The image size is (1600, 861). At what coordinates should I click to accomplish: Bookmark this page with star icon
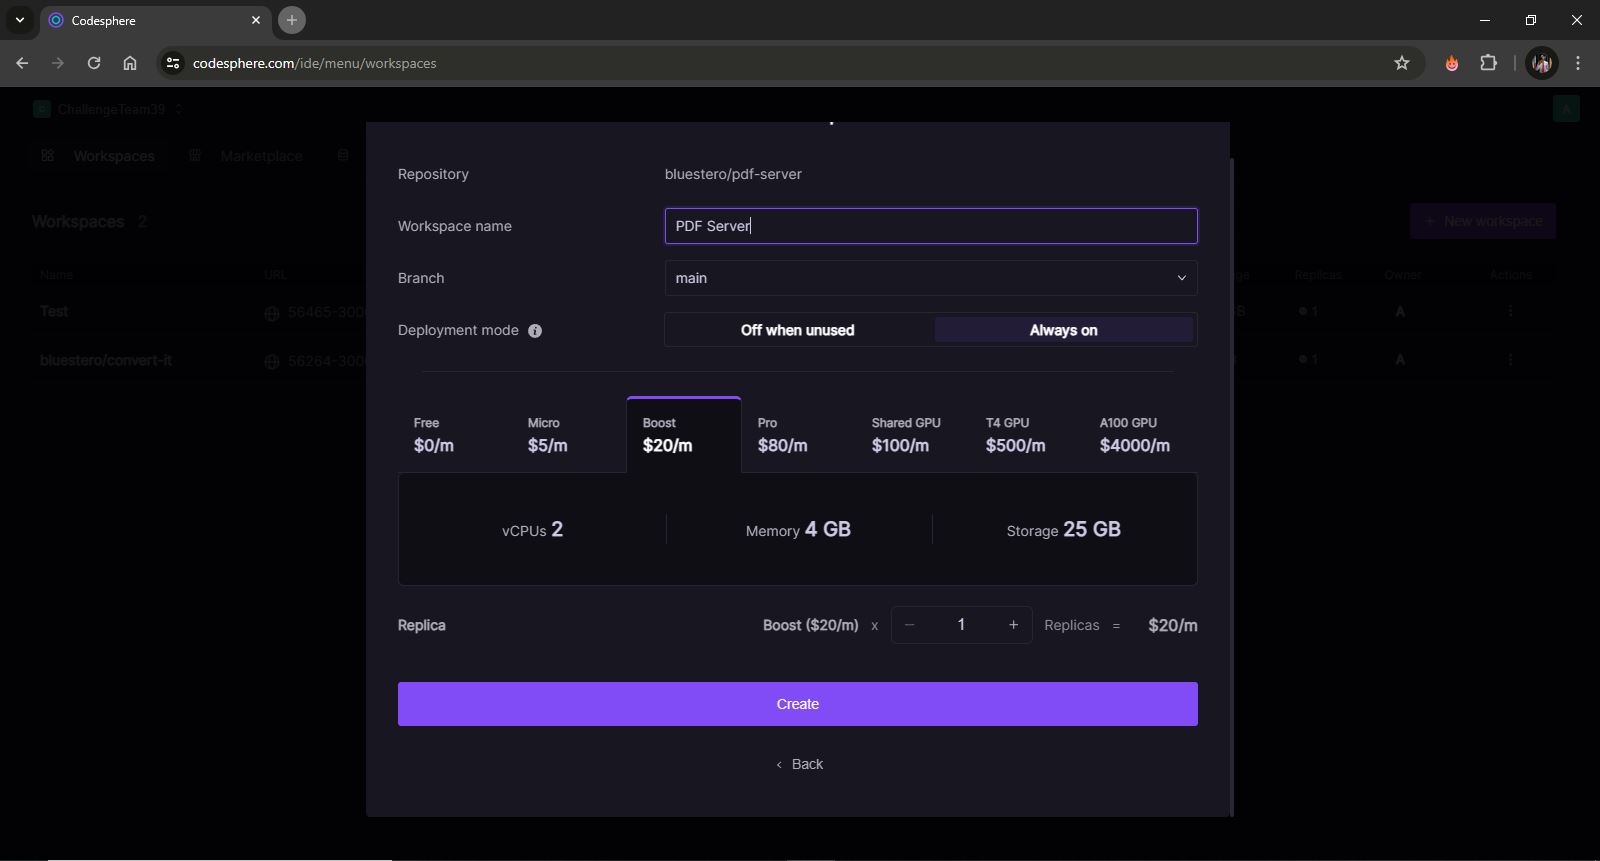[x=1402, y=63]
